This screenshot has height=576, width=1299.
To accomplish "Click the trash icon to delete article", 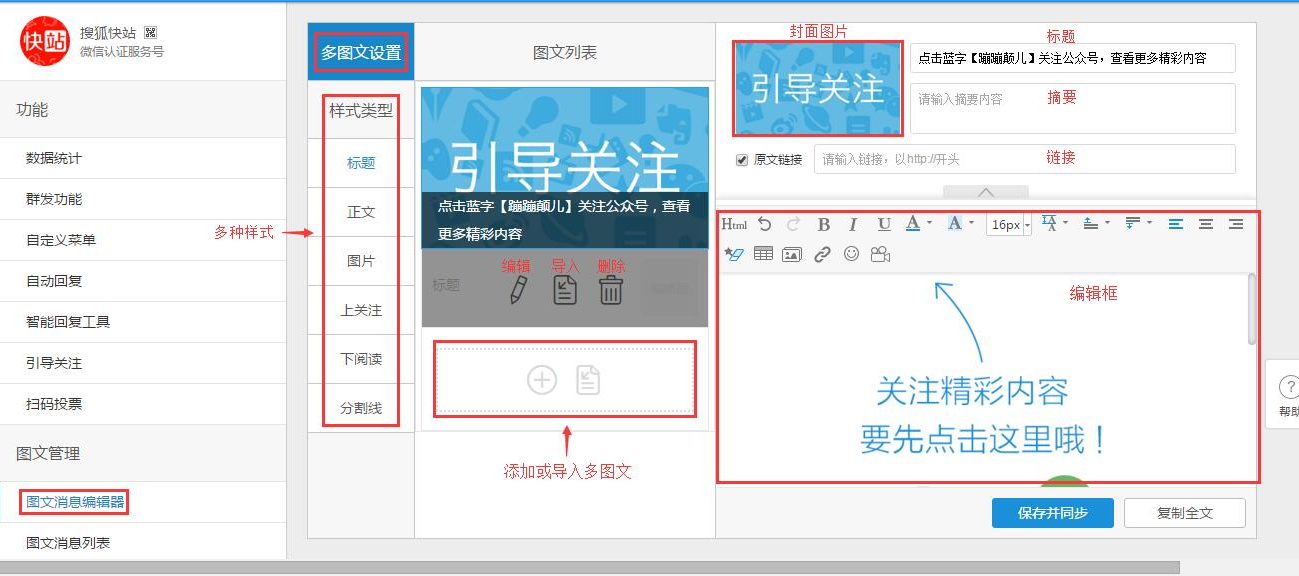I will tap(611, 290).
